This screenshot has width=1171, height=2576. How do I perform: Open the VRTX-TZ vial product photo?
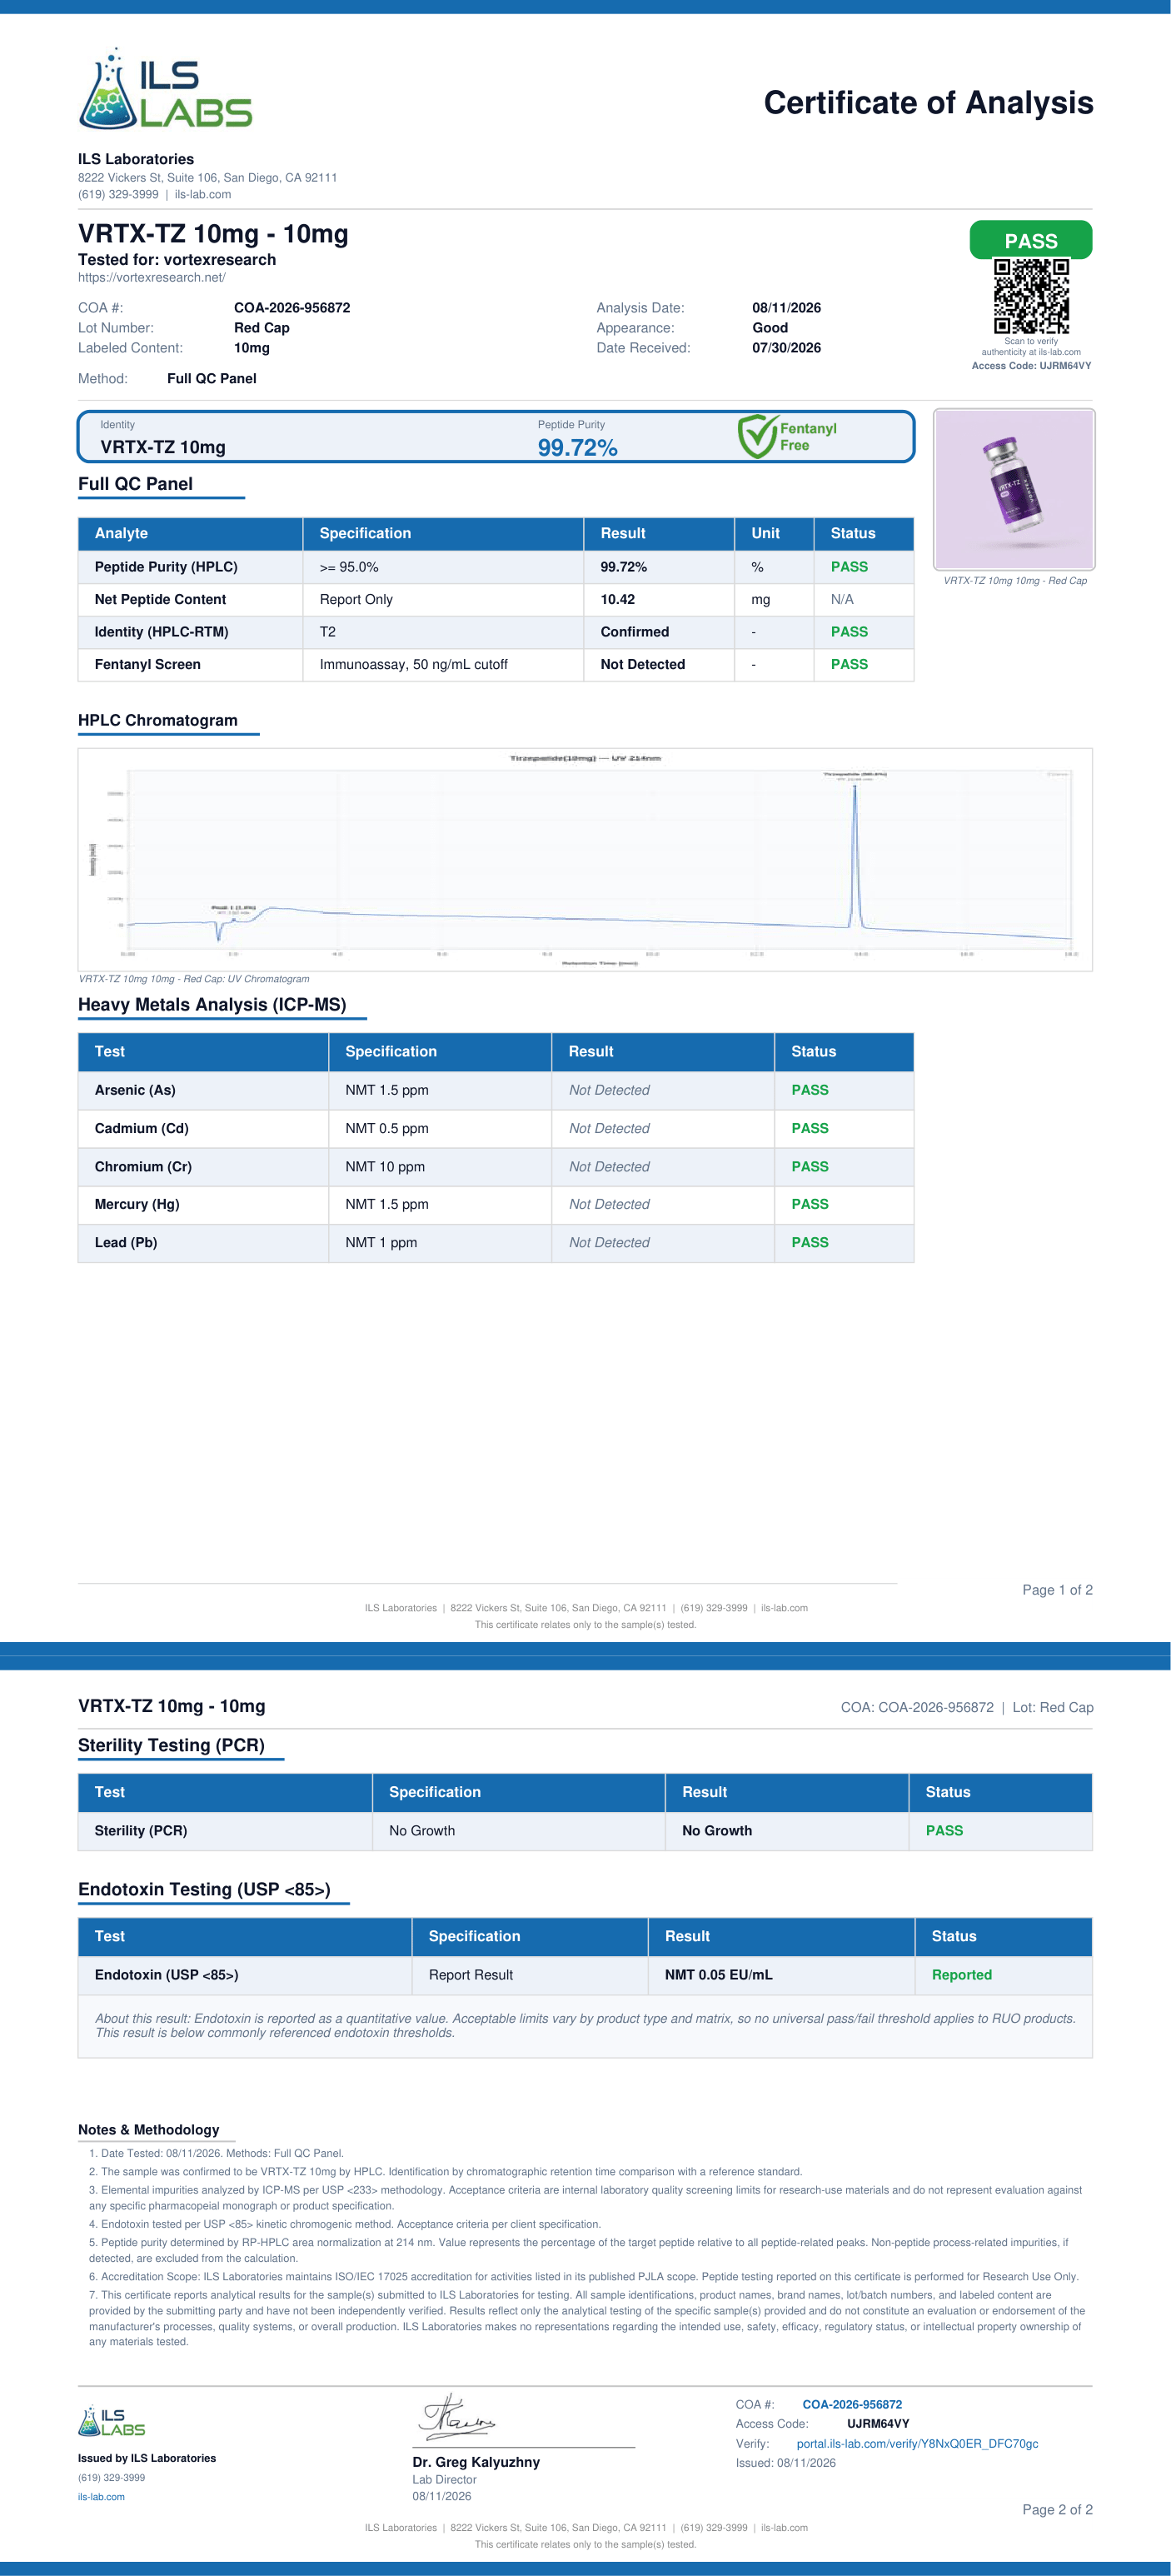(x=1014, y=489)
